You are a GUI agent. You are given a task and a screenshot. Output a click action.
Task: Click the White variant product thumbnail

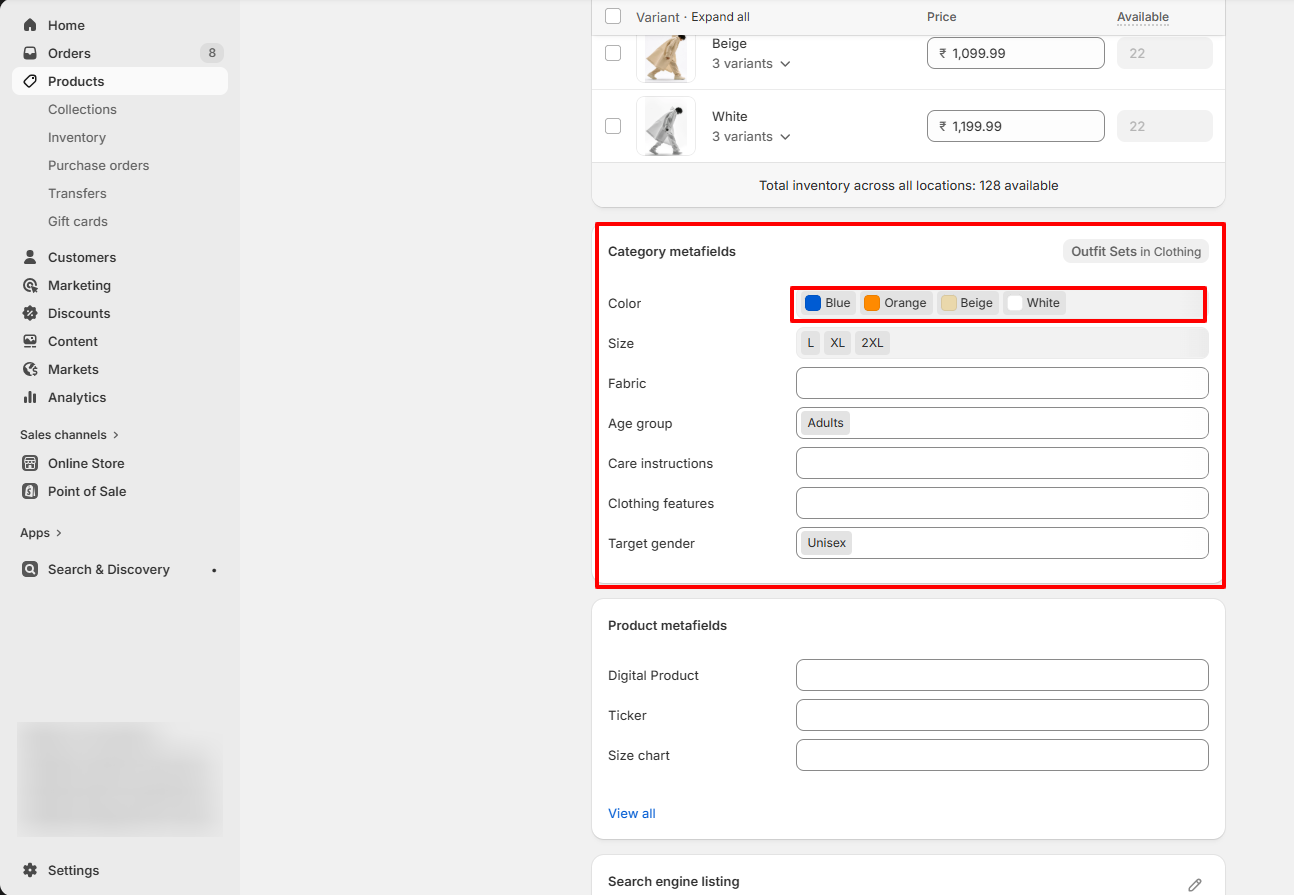[x=666, y=126]
